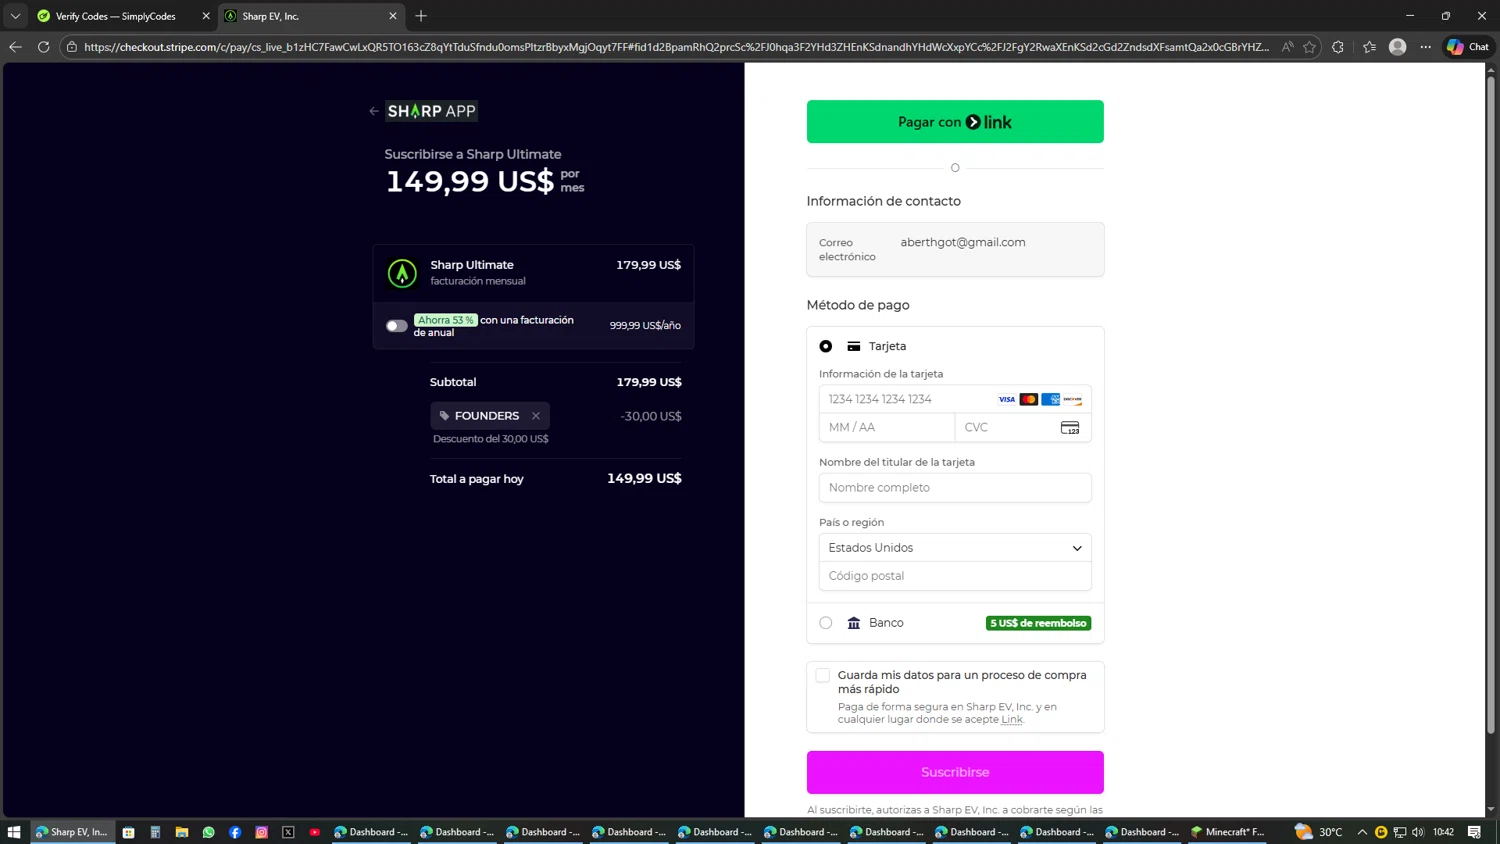
Task: Open Windows Start menu
Action: point(14,832)
